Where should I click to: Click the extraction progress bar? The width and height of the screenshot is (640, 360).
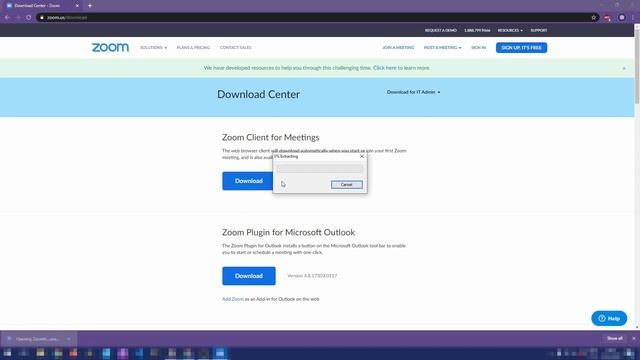coord(320,169)
